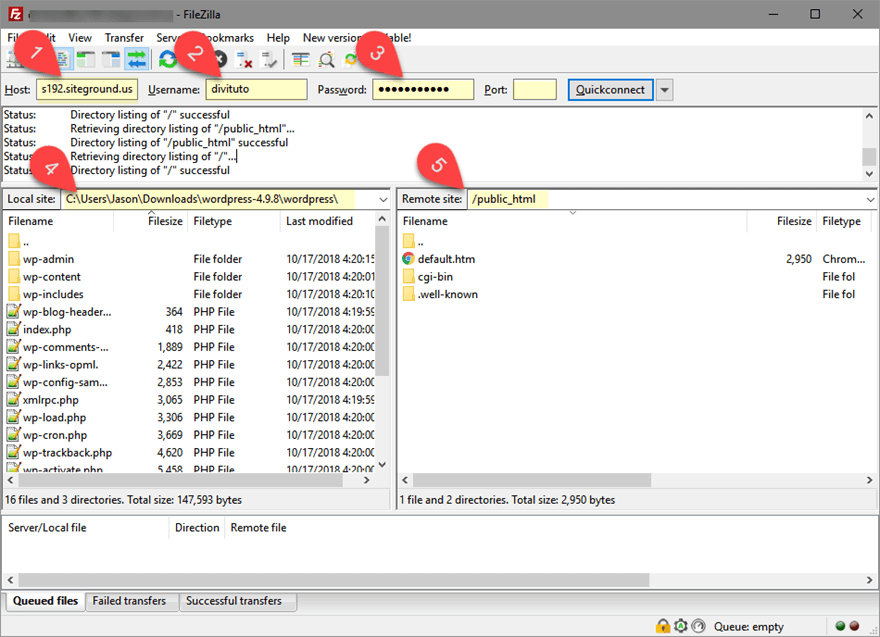Click folder icon next to wp-admin
The height and width of the screenshot is (637, 880).
point(14,259)
